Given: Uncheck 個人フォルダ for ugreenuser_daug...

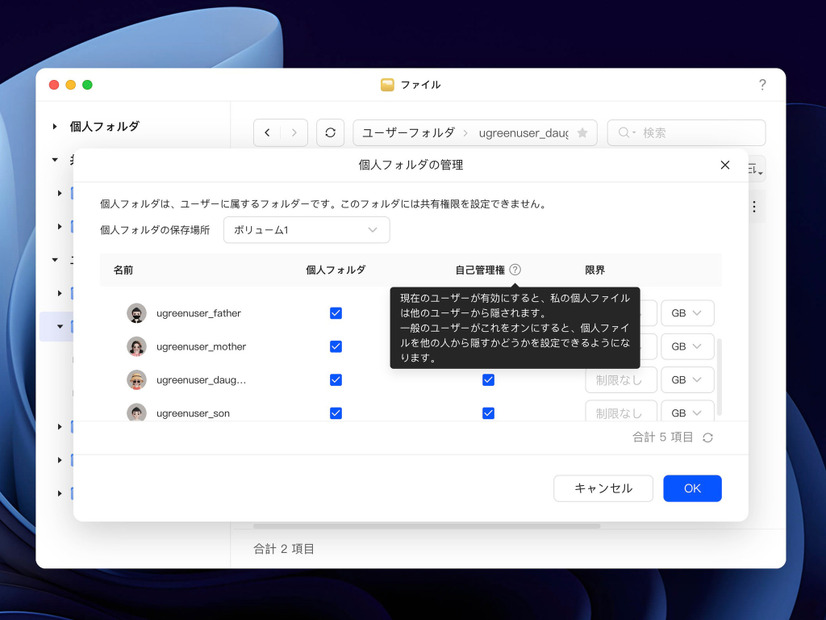Looking at the screenshot, I should 336,380.
